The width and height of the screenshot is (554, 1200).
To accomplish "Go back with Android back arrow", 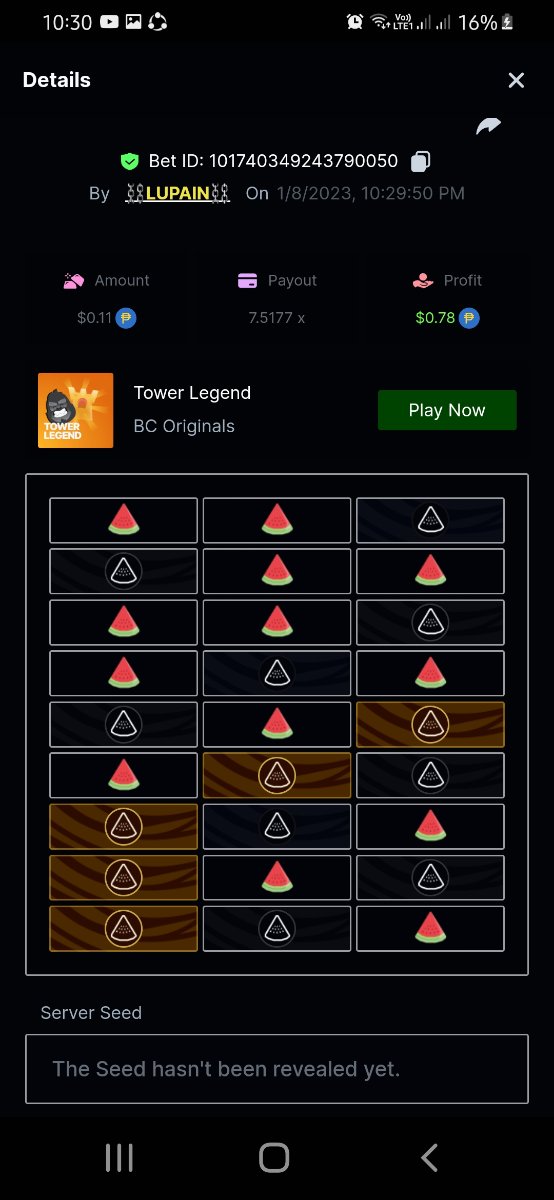I will pos(430,1158).
